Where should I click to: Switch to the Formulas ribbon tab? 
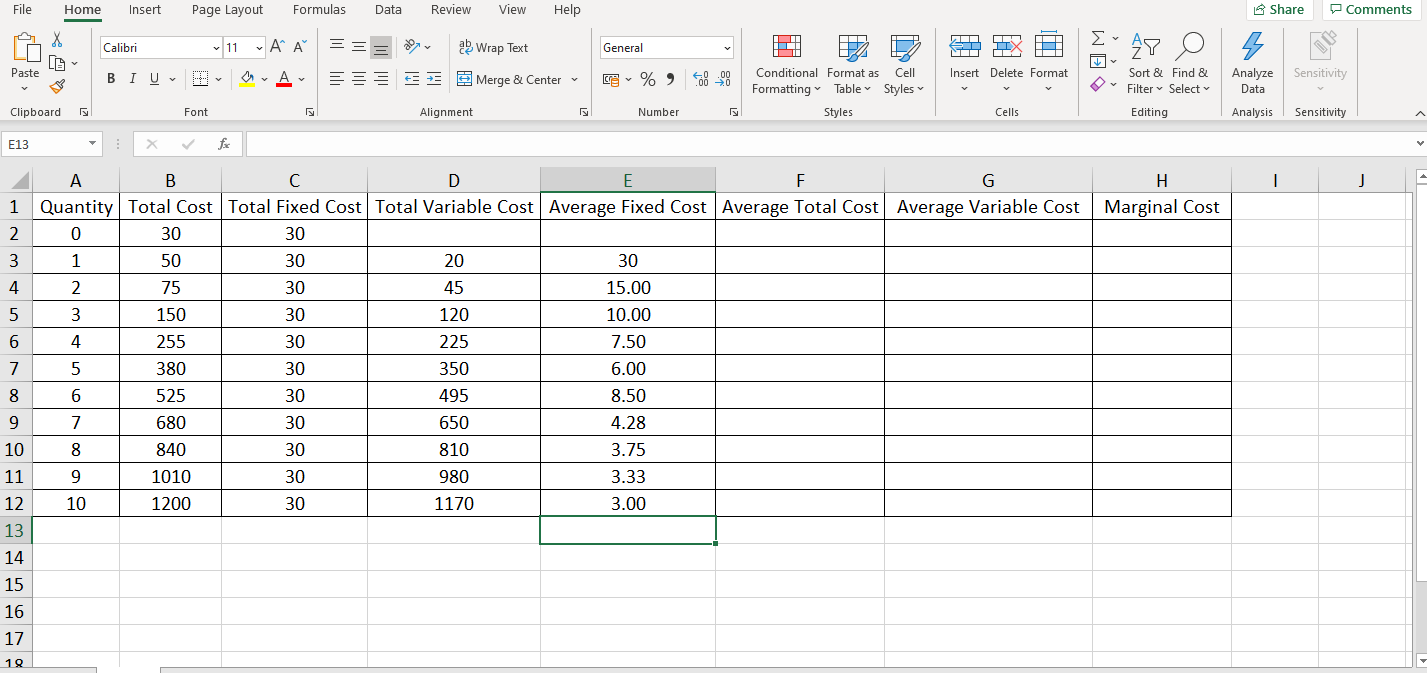[319, 10]
